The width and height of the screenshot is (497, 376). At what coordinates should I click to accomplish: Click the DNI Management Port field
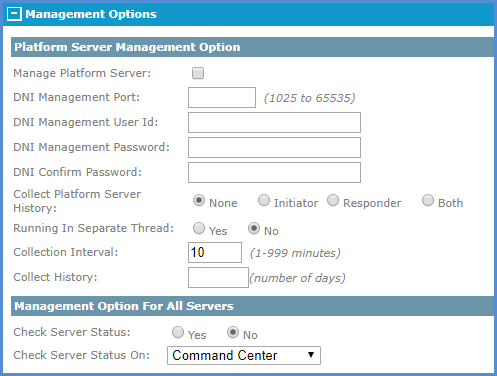222,97
